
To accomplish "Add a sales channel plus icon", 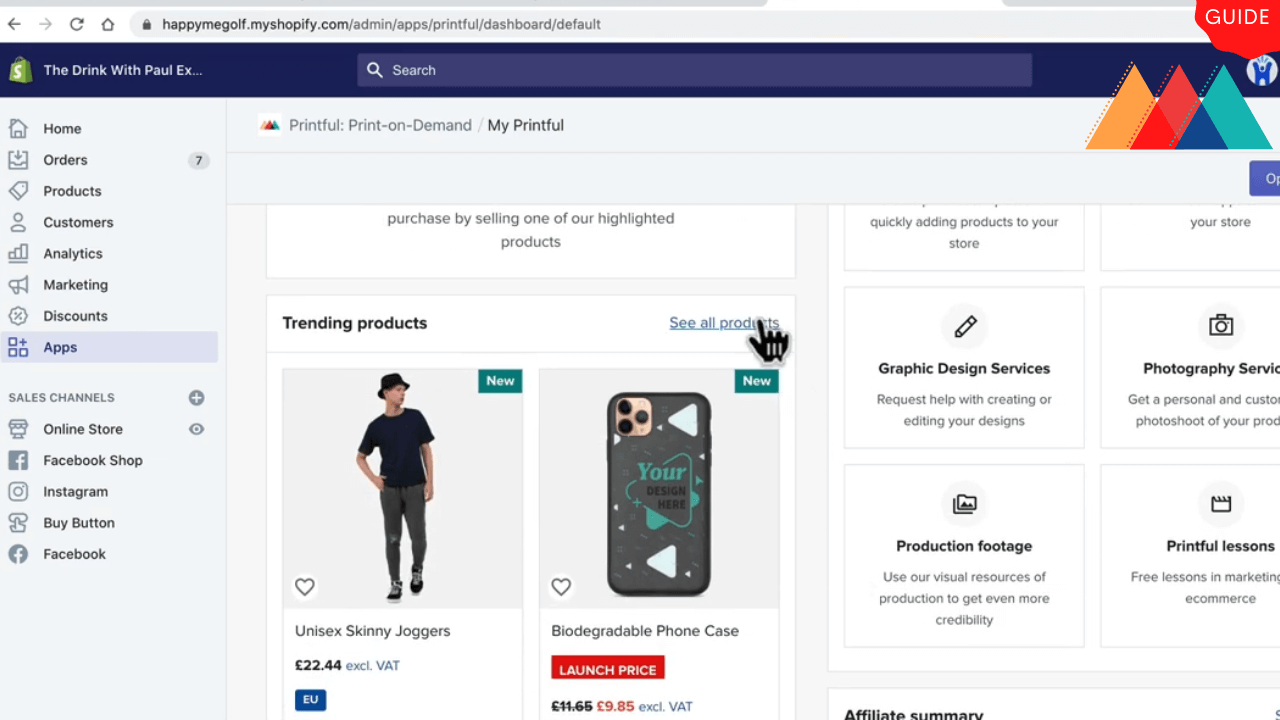I will tap(196, 398).
